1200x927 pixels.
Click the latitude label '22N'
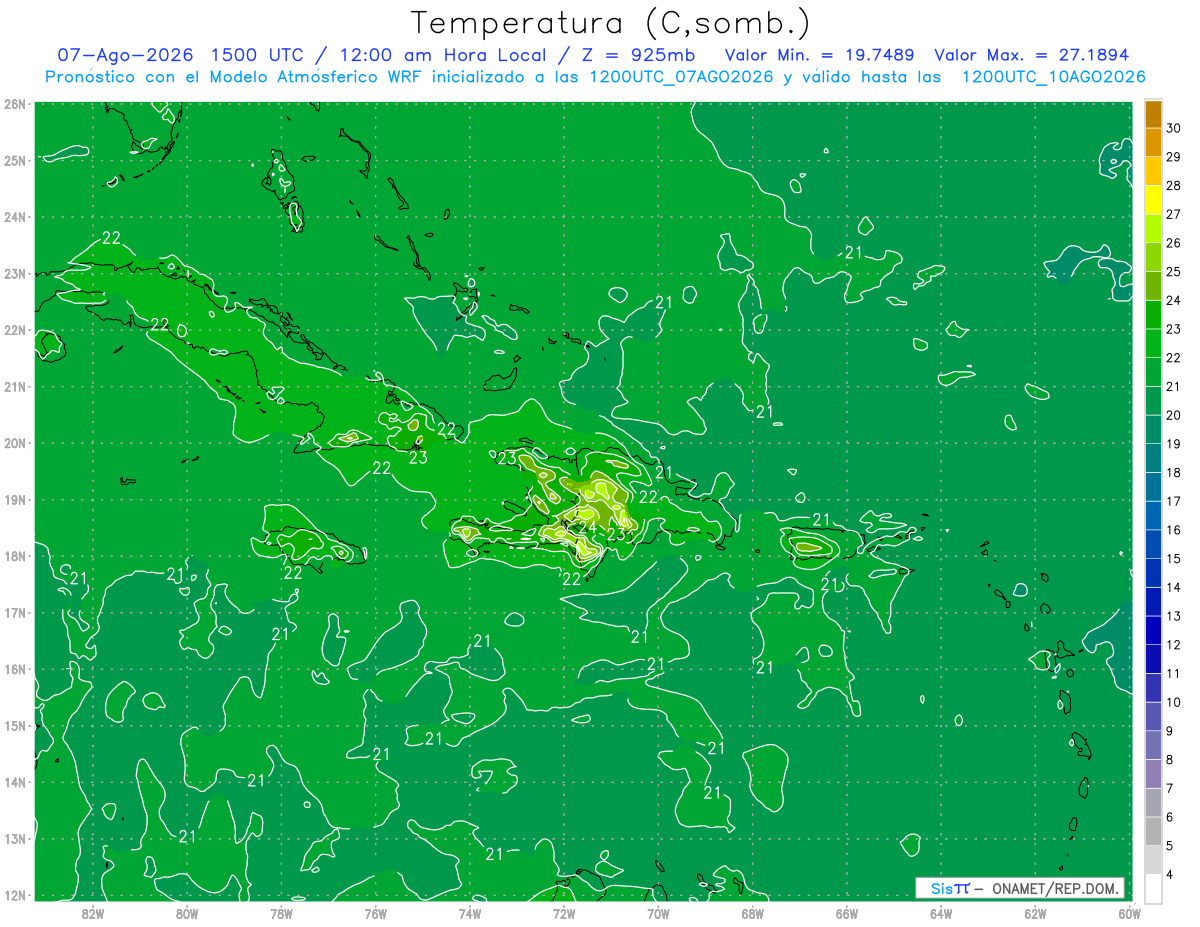[14, 330]
